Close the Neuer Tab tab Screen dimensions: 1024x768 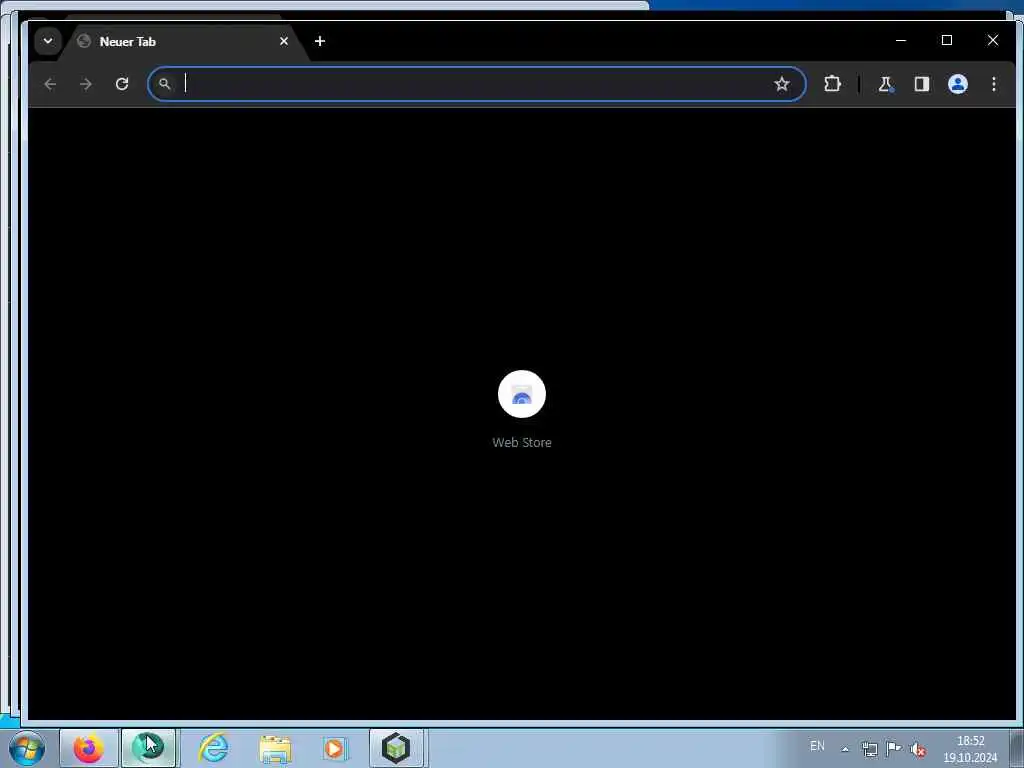click(x=284, y=41)
